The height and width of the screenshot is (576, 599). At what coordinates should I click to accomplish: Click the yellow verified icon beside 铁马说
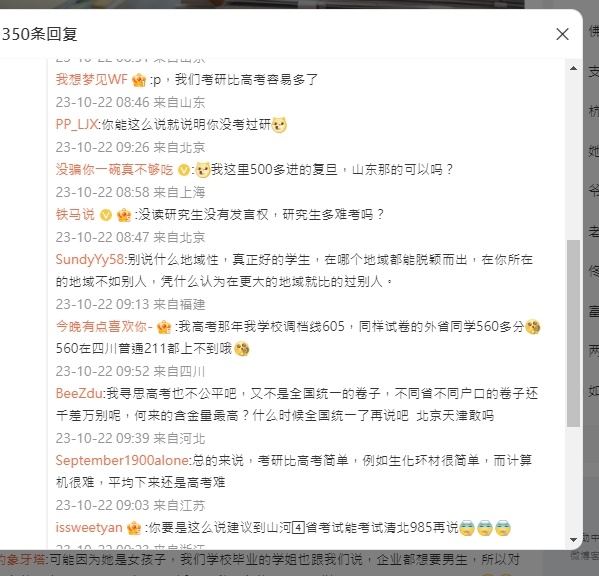pos(106,215)
